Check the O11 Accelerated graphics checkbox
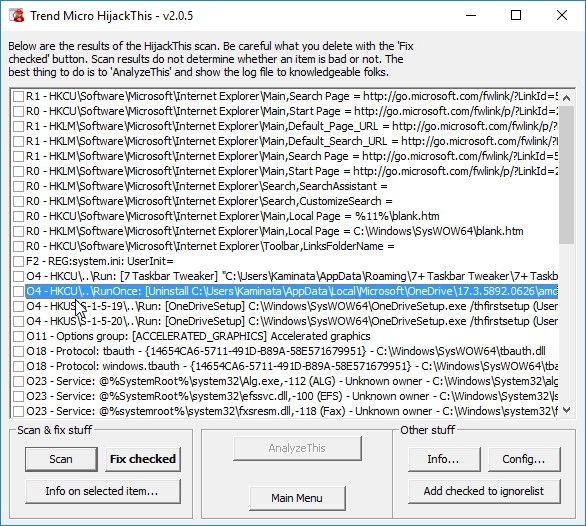This screenshot has width=586, height=526. tap(18, 336)
